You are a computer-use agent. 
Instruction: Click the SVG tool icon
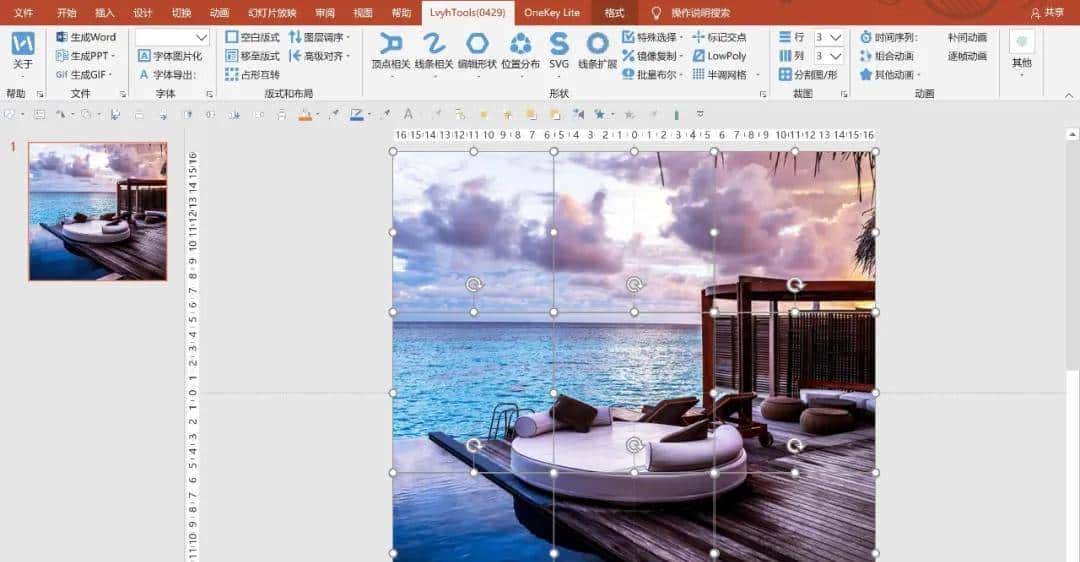click(559, 44)
